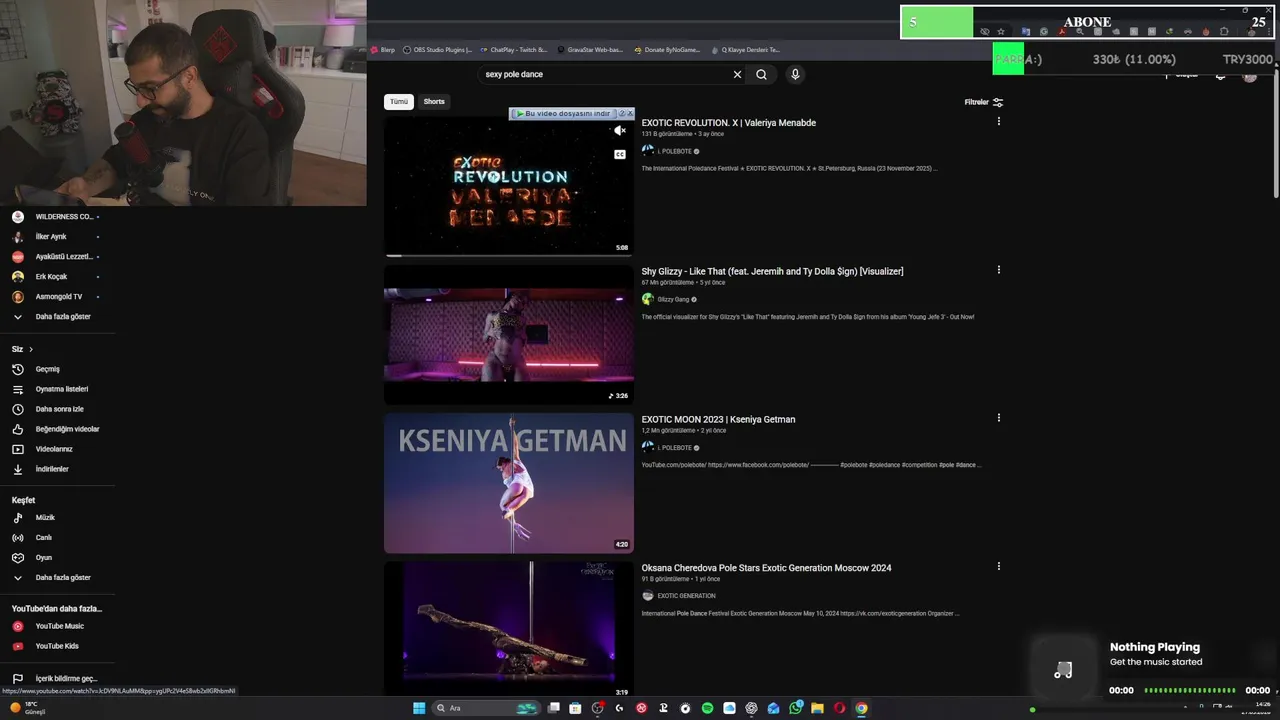Screen dimensions: 1280x720
Task: Open Glizzy Gang channel link
Action: [x=673, y=299]
